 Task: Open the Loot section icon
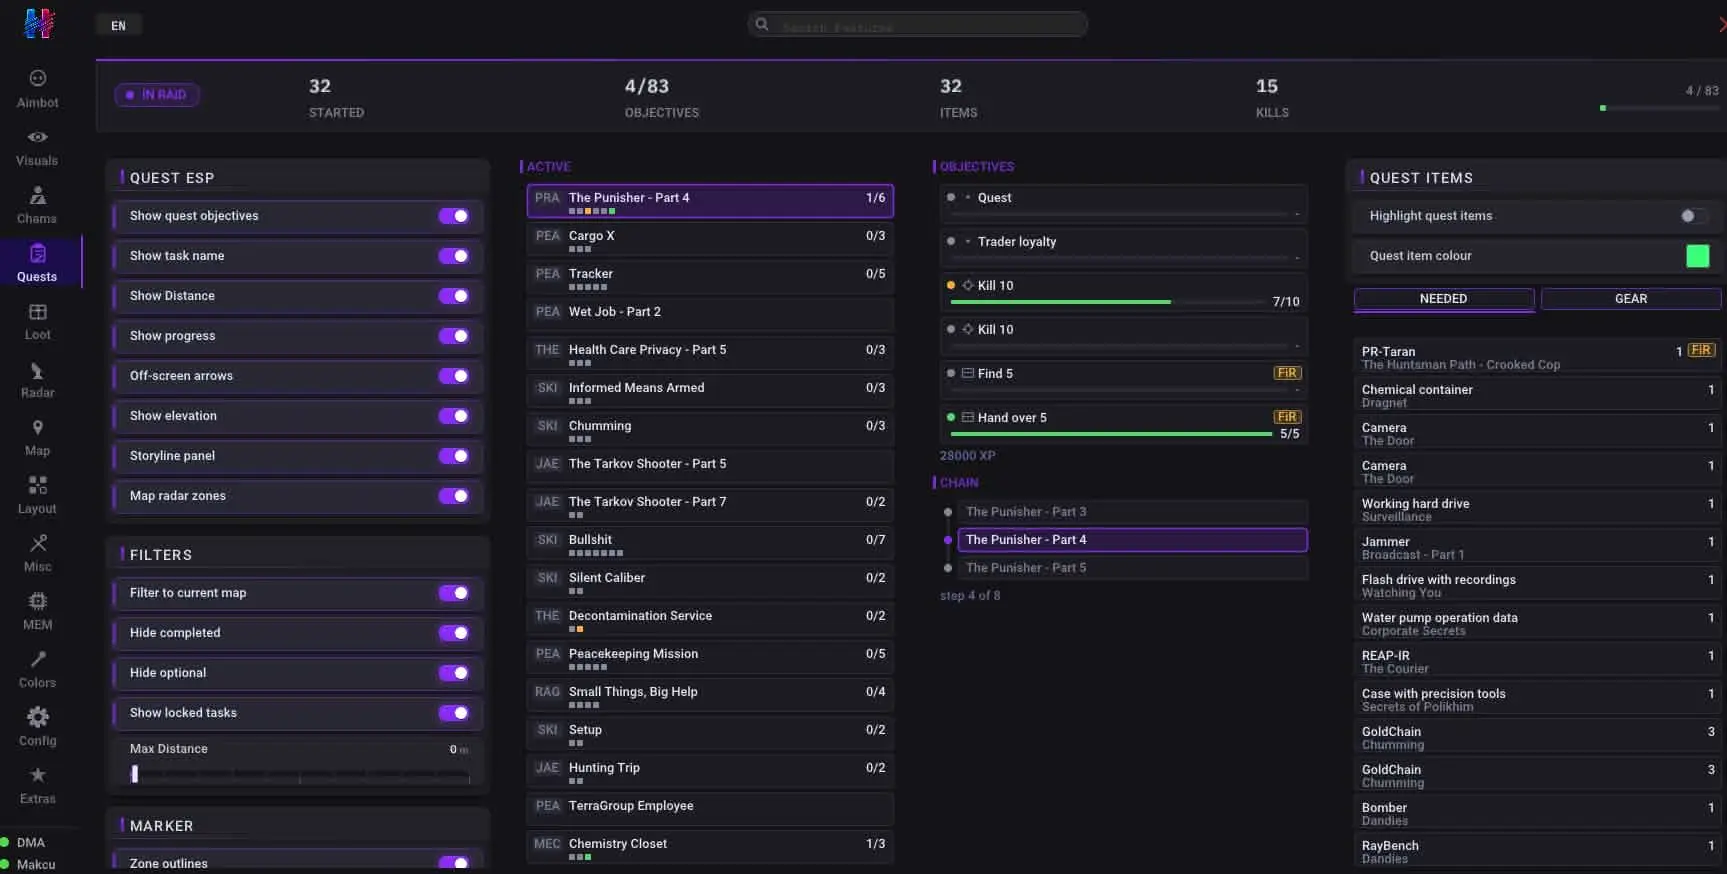click(38, 312)
